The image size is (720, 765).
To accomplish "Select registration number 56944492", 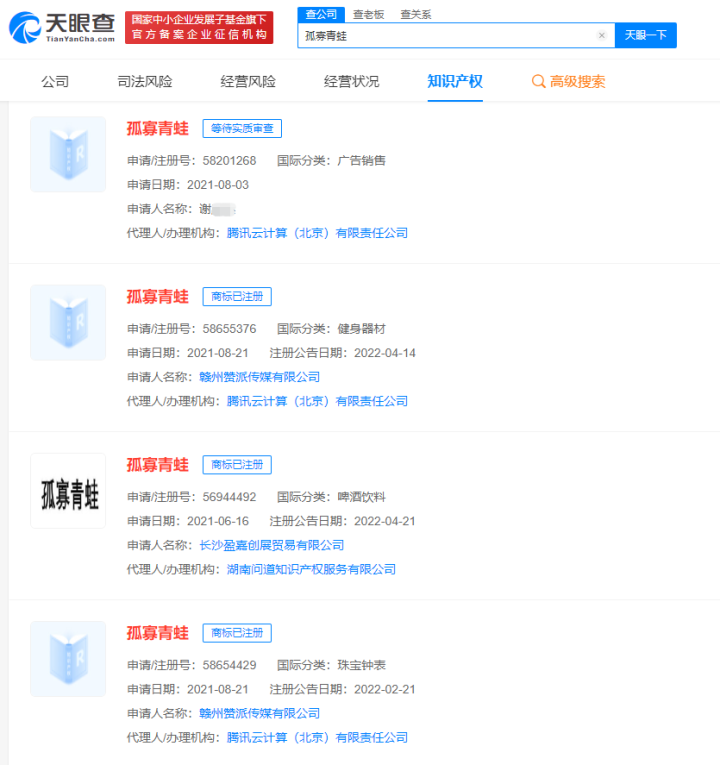I will pos(229,497).
